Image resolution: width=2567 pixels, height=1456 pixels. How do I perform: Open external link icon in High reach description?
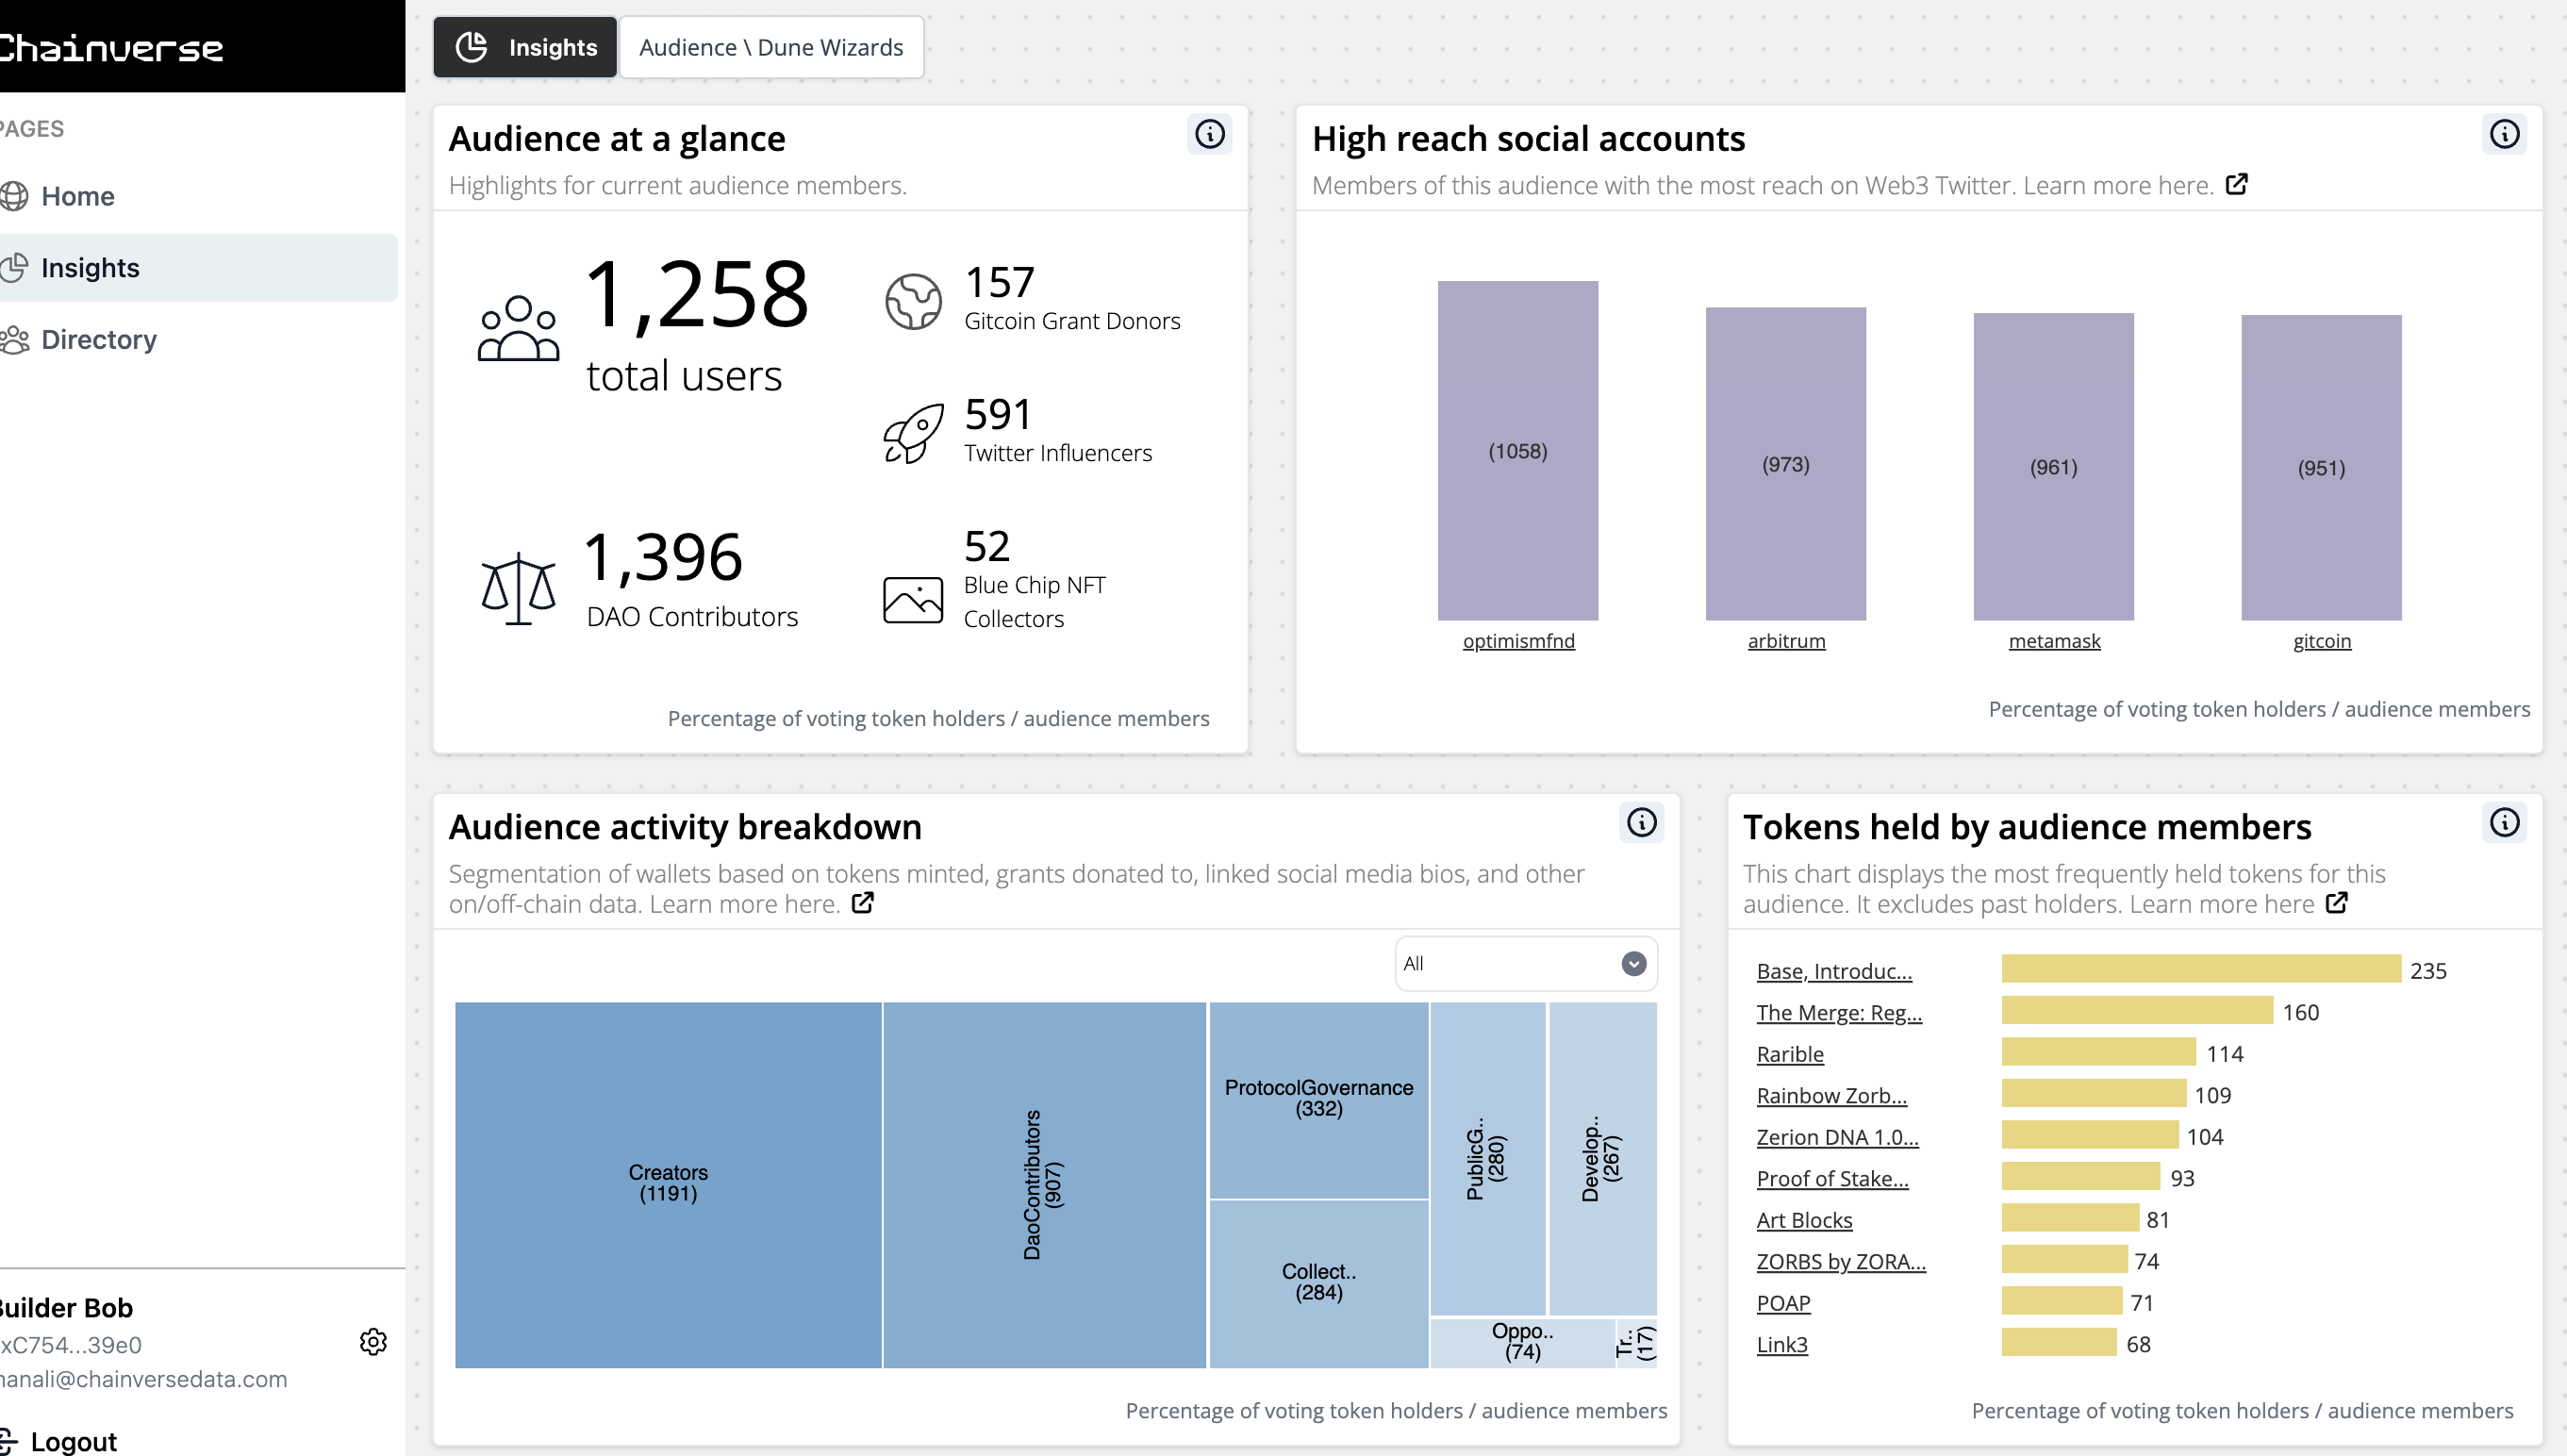pyautogui.click(x=2236, y=184)
